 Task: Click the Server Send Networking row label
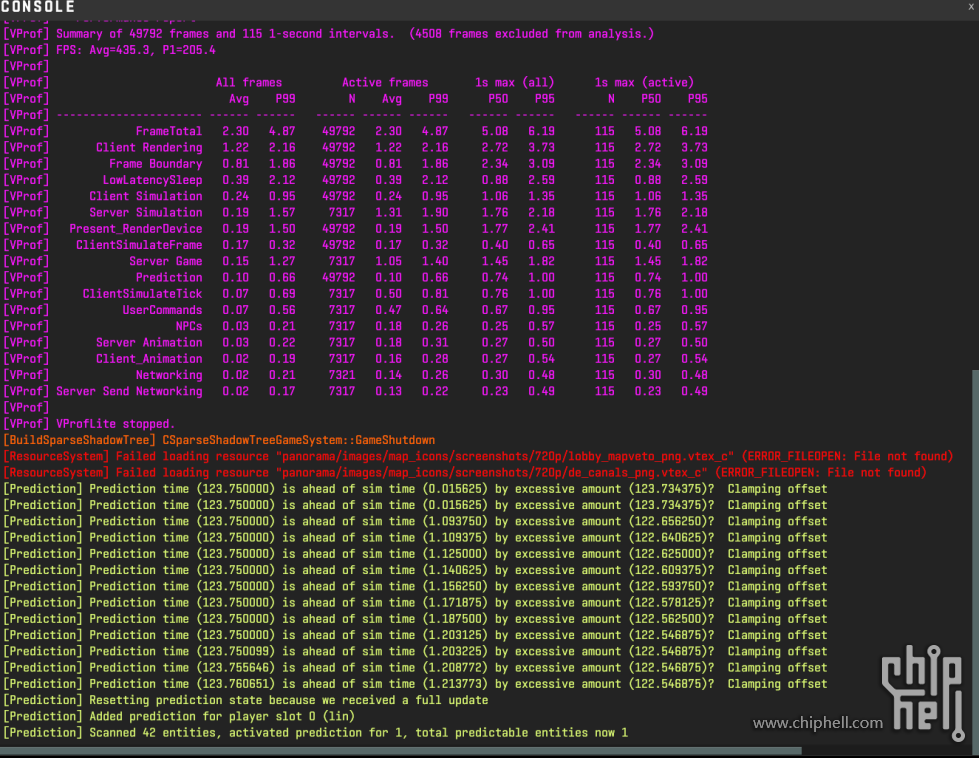129,391
